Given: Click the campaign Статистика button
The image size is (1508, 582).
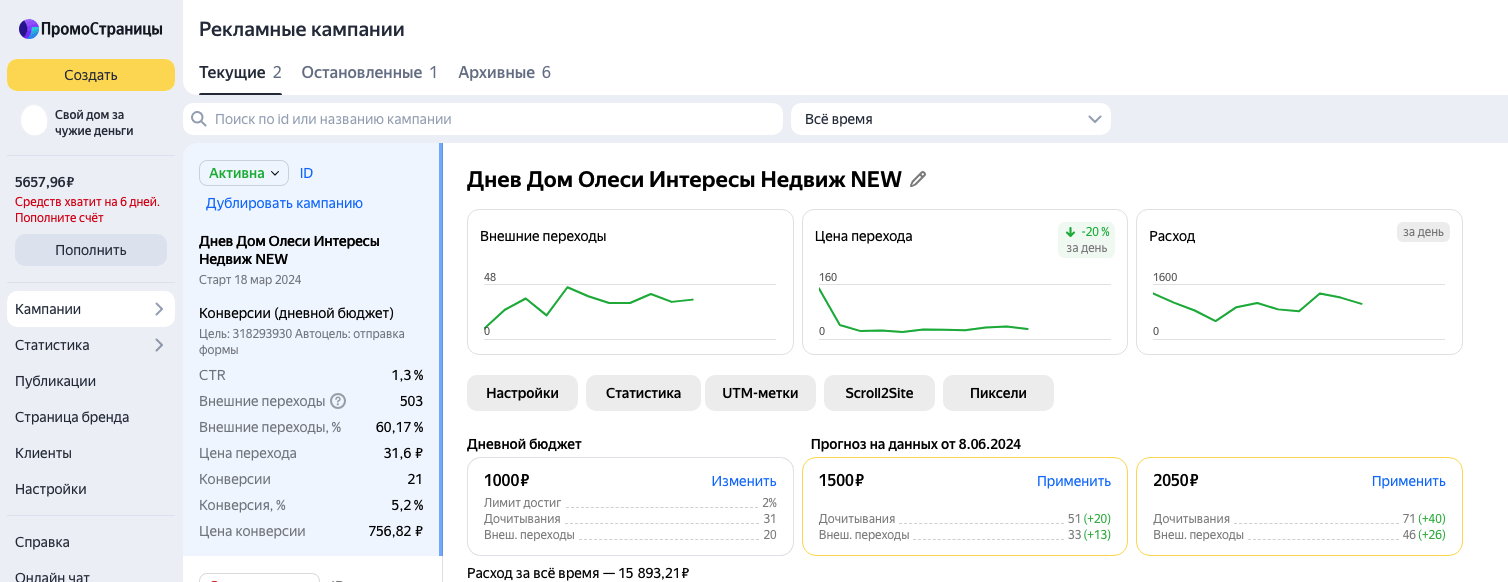Looking at the screenshot, I should pos(643,393).
